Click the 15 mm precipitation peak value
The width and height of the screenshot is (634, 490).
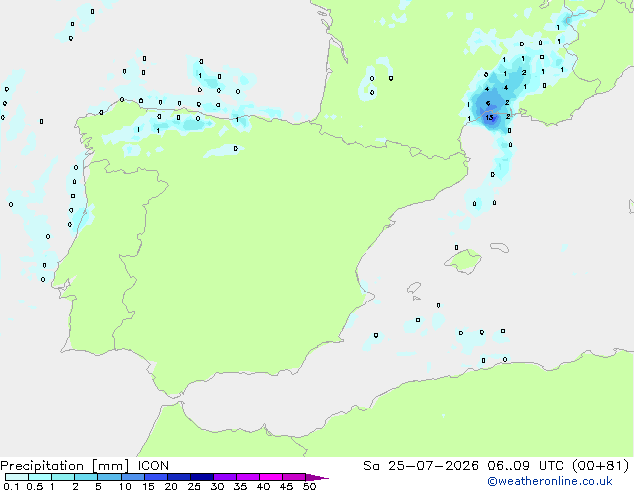[490, 118]
